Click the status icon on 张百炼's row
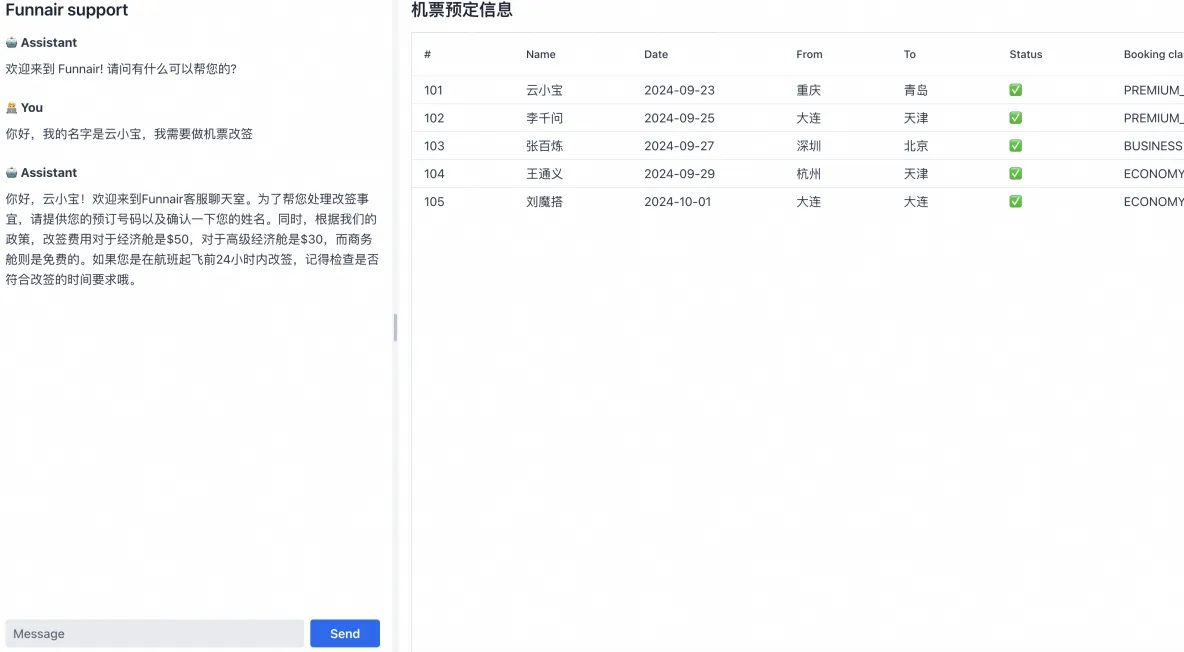This screenshot has width=1184, height=652. click(1015, 145)
